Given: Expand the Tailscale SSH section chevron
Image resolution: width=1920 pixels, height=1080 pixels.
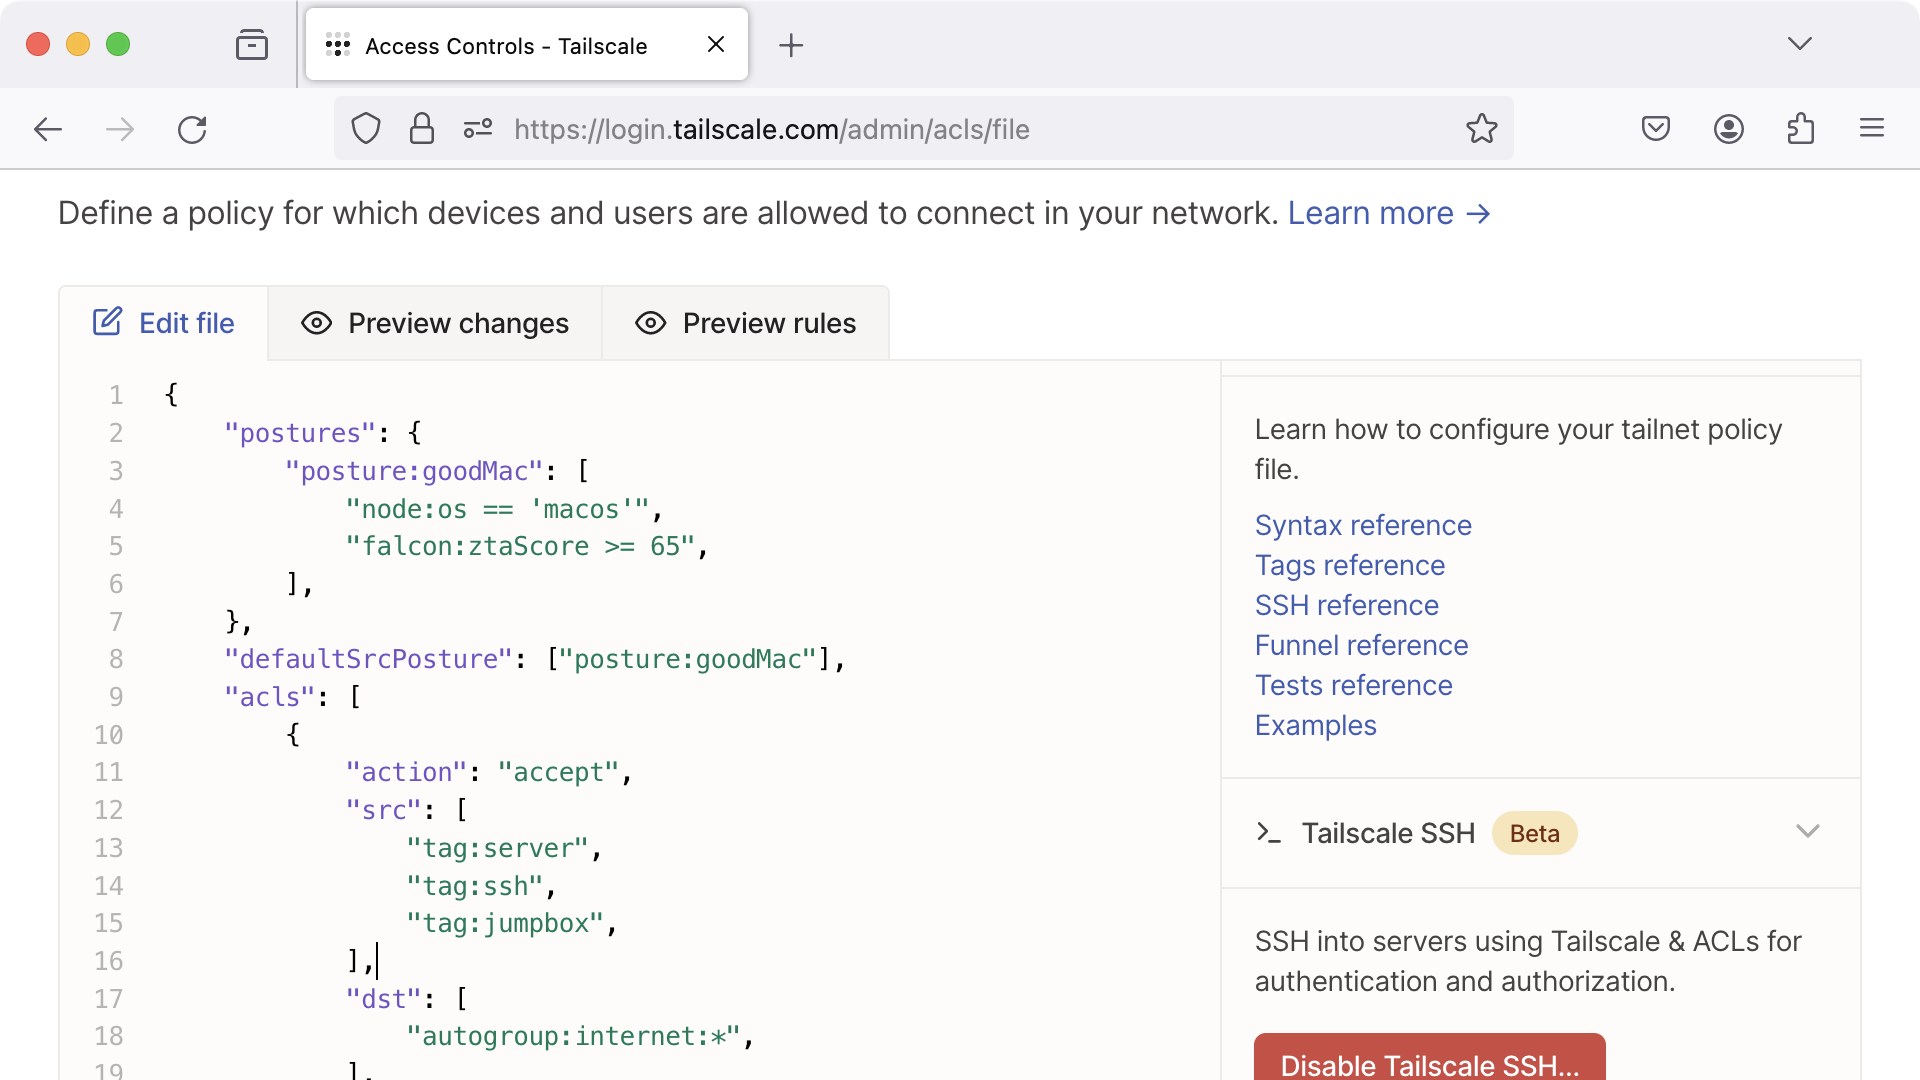Looking at the screenshot, I should (1807, 832).
